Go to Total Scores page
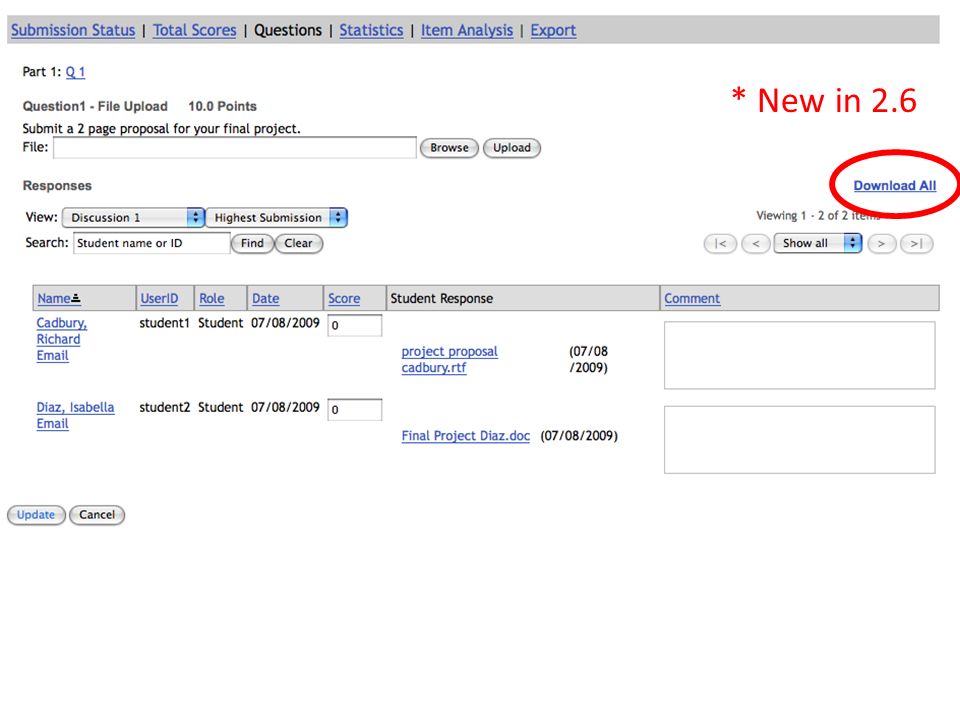 tap(194, 30)
